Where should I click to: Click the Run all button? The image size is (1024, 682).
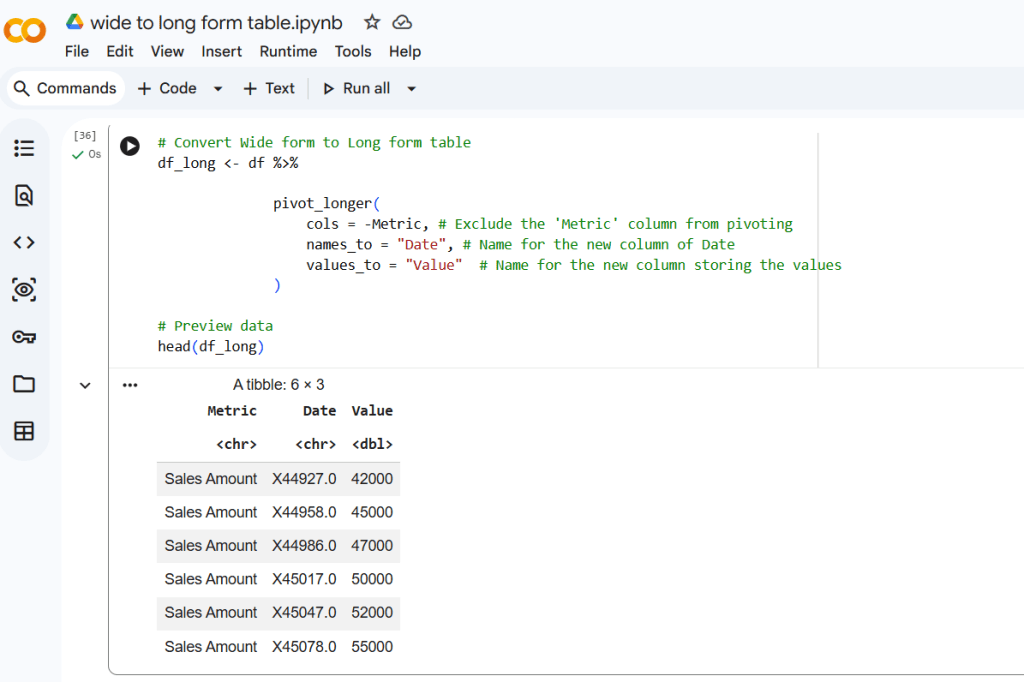click(357, 88)
